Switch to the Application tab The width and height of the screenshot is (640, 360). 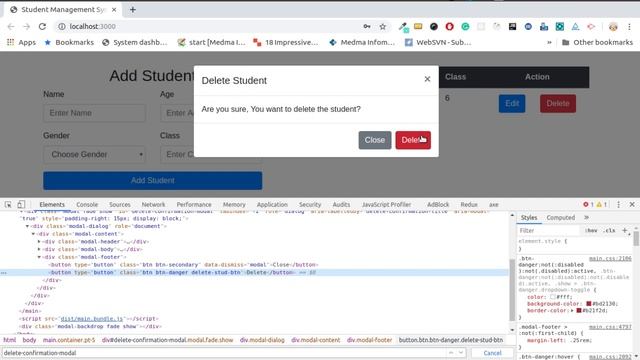[272, 204]
